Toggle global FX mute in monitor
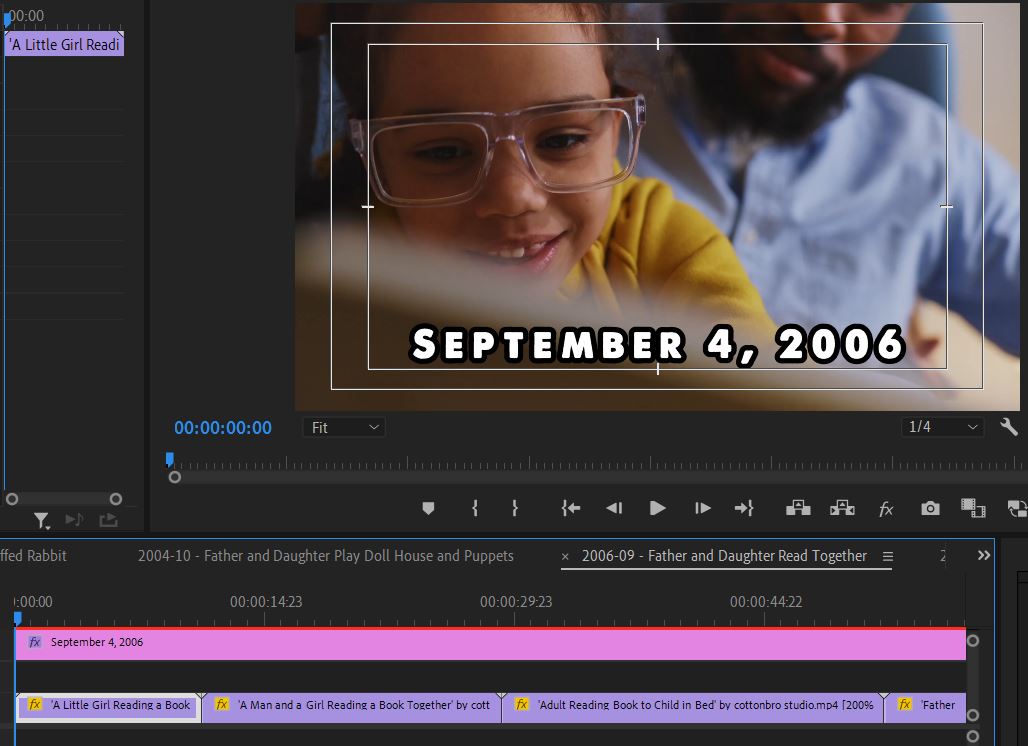The height and width of the screenshot is (746, 1028). [886, 509]
